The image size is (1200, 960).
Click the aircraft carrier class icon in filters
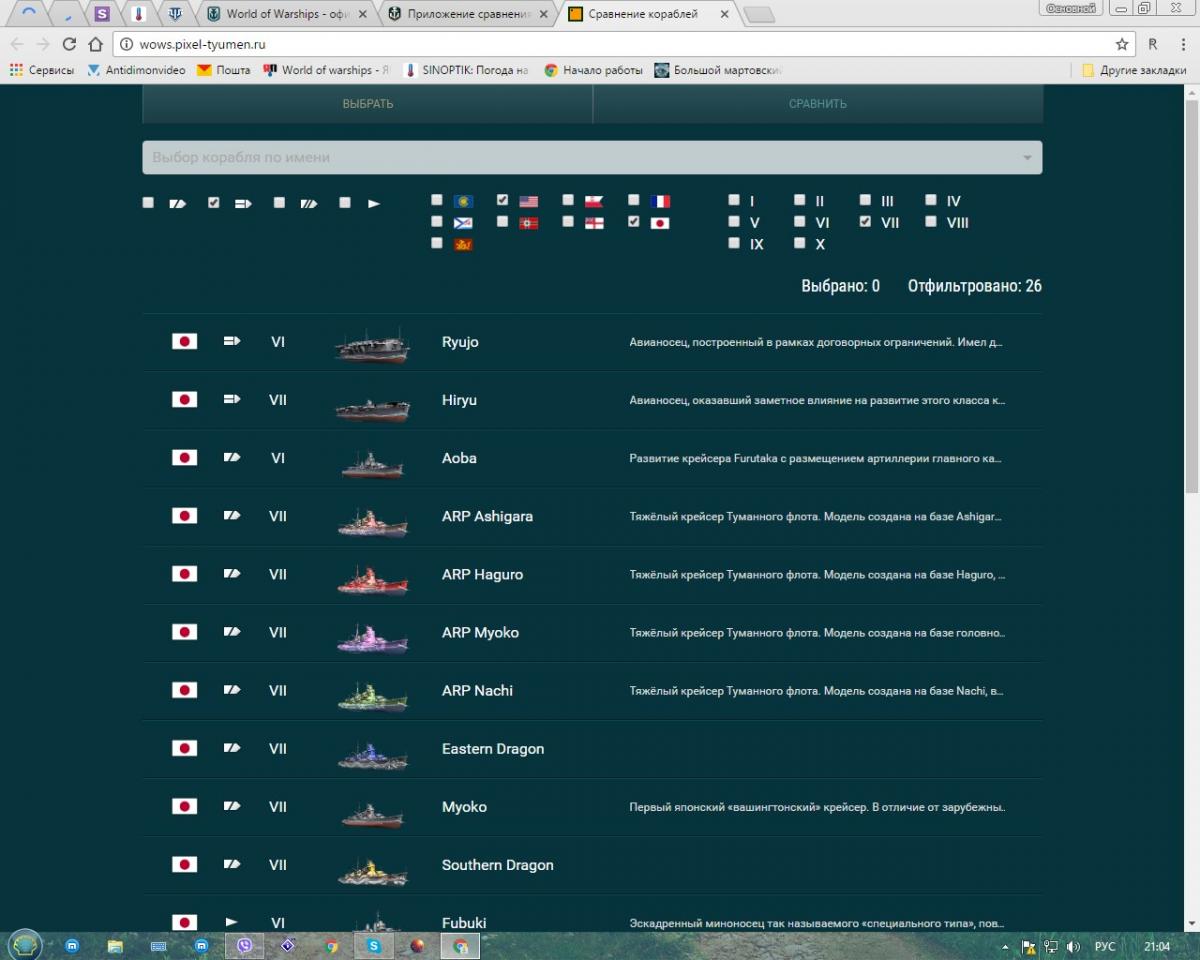point(243,203)
